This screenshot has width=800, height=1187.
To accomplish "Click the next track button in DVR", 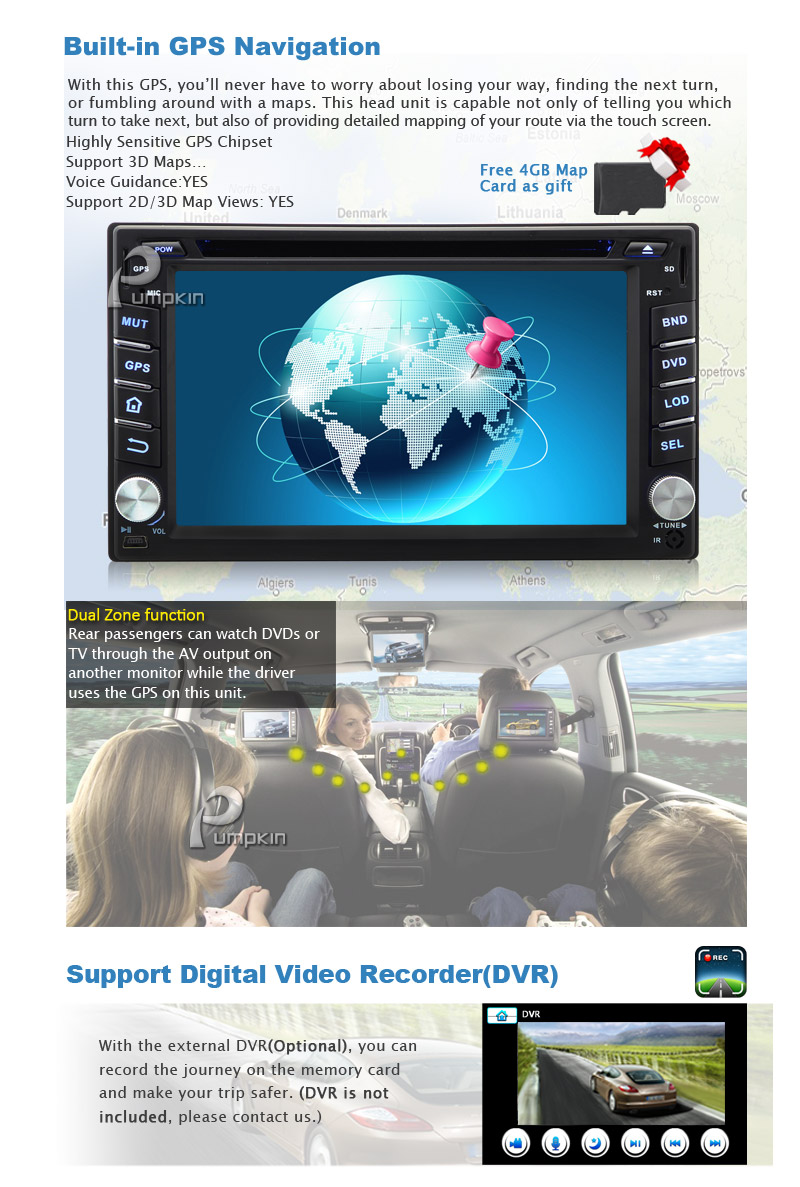I will coord(714,1143).
